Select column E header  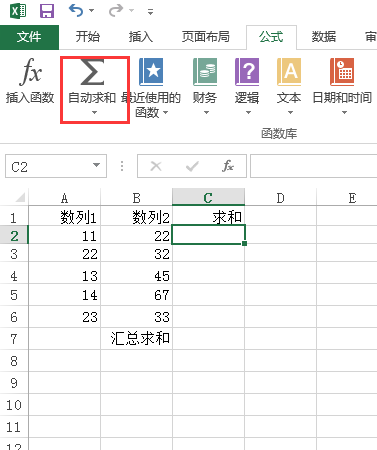tap(347, 198)
